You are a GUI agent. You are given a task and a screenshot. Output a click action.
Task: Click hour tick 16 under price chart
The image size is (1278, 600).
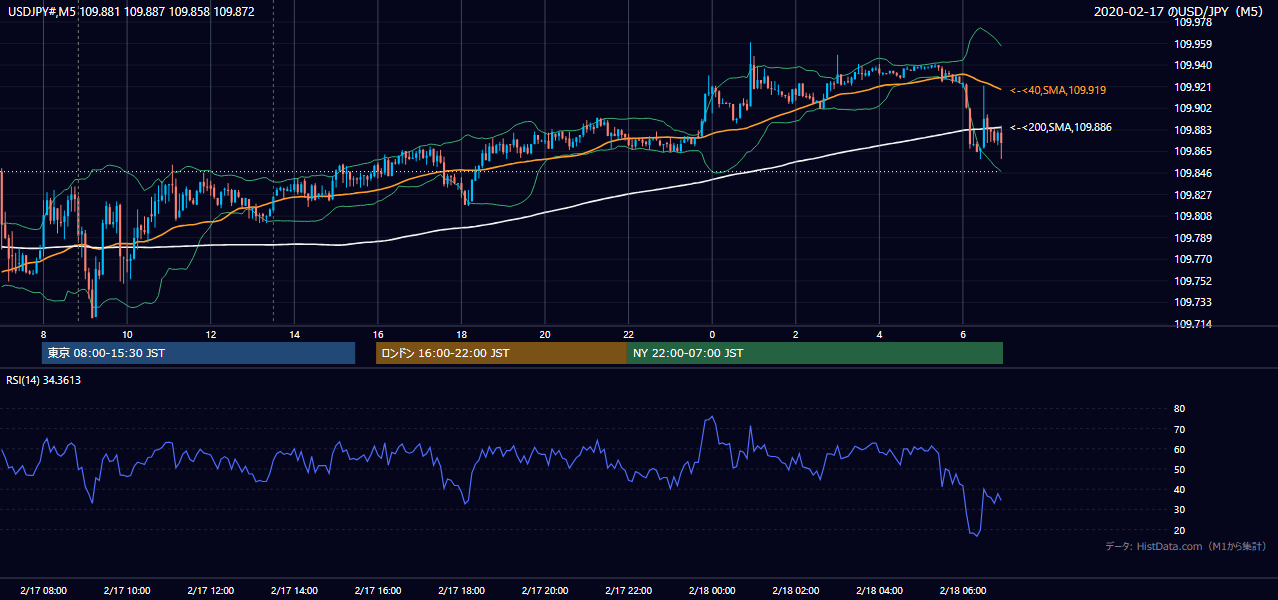click(x=377, y=334)
